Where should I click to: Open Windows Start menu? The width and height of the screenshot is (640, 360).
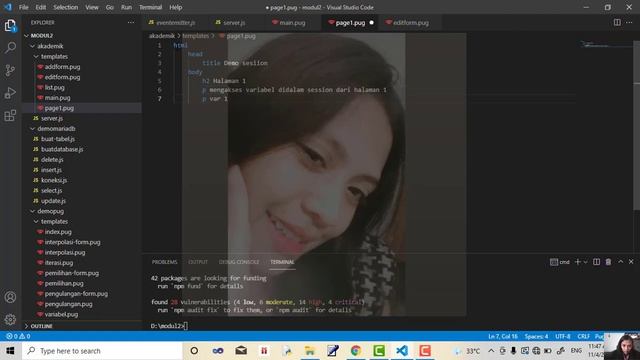(10, 351)
